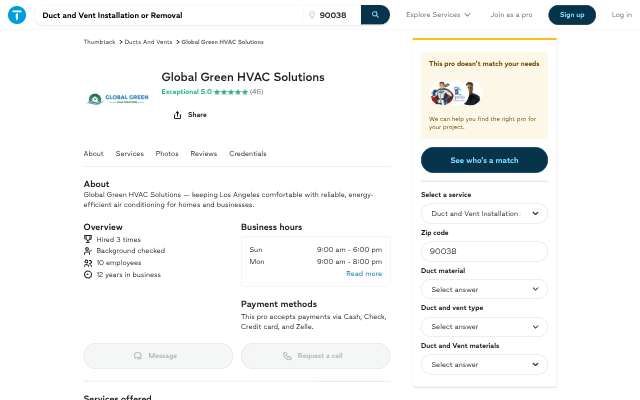Open the Duct material dropdown
The height and width of the screenshot is (400, 640).
click(x=484, y=289)
